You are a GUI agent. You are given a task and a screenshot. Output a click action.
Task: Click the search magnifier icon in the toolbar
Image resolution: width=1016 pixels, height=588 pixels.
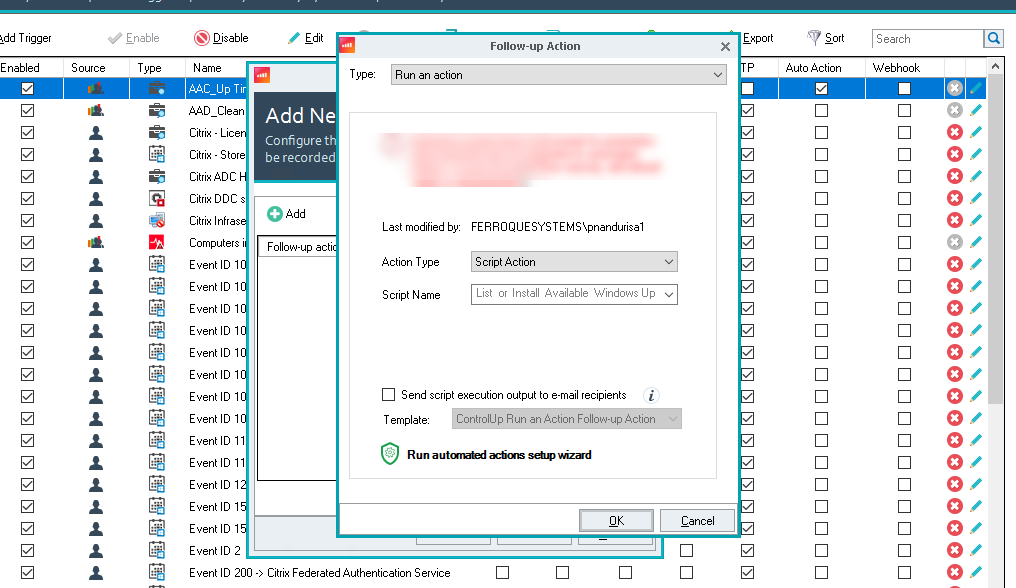tap(994, 39)
